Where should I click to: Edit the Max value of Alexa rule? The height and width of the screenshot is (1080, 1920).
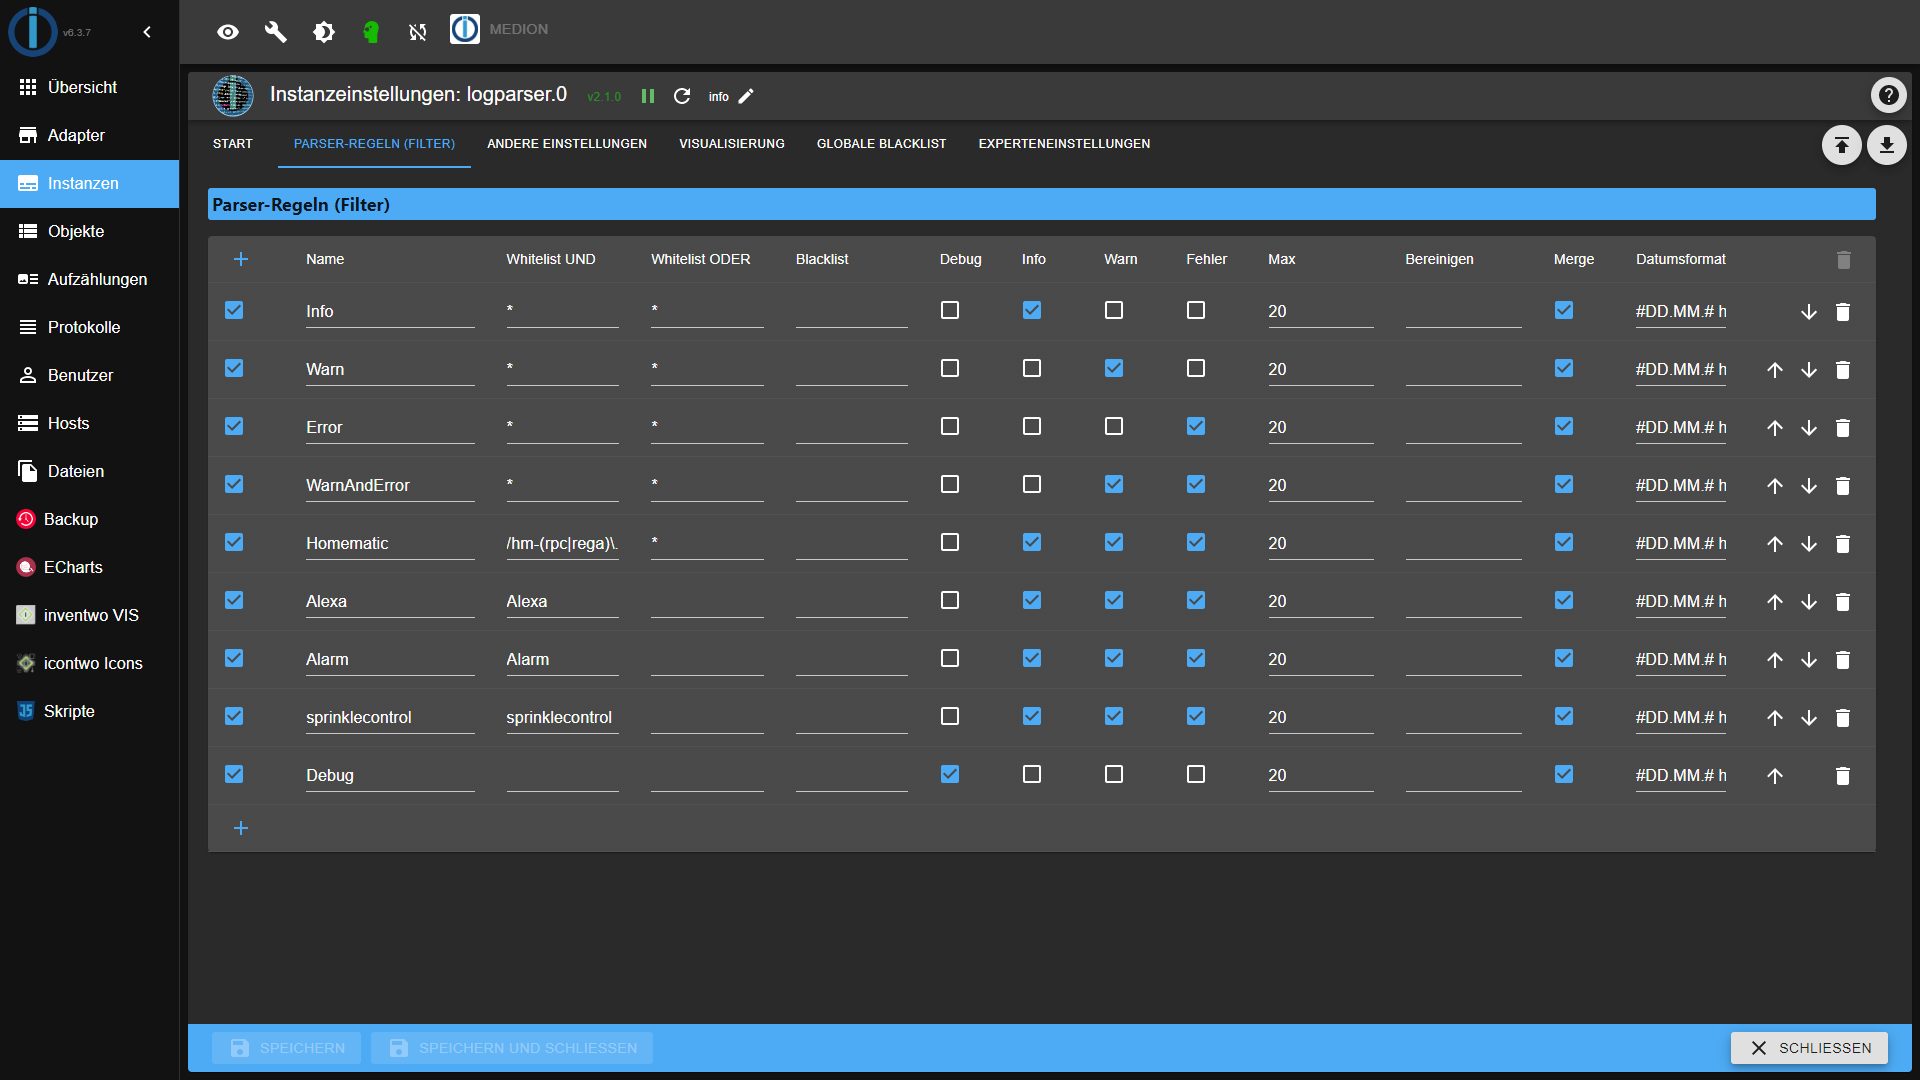tap(1320, 602)
